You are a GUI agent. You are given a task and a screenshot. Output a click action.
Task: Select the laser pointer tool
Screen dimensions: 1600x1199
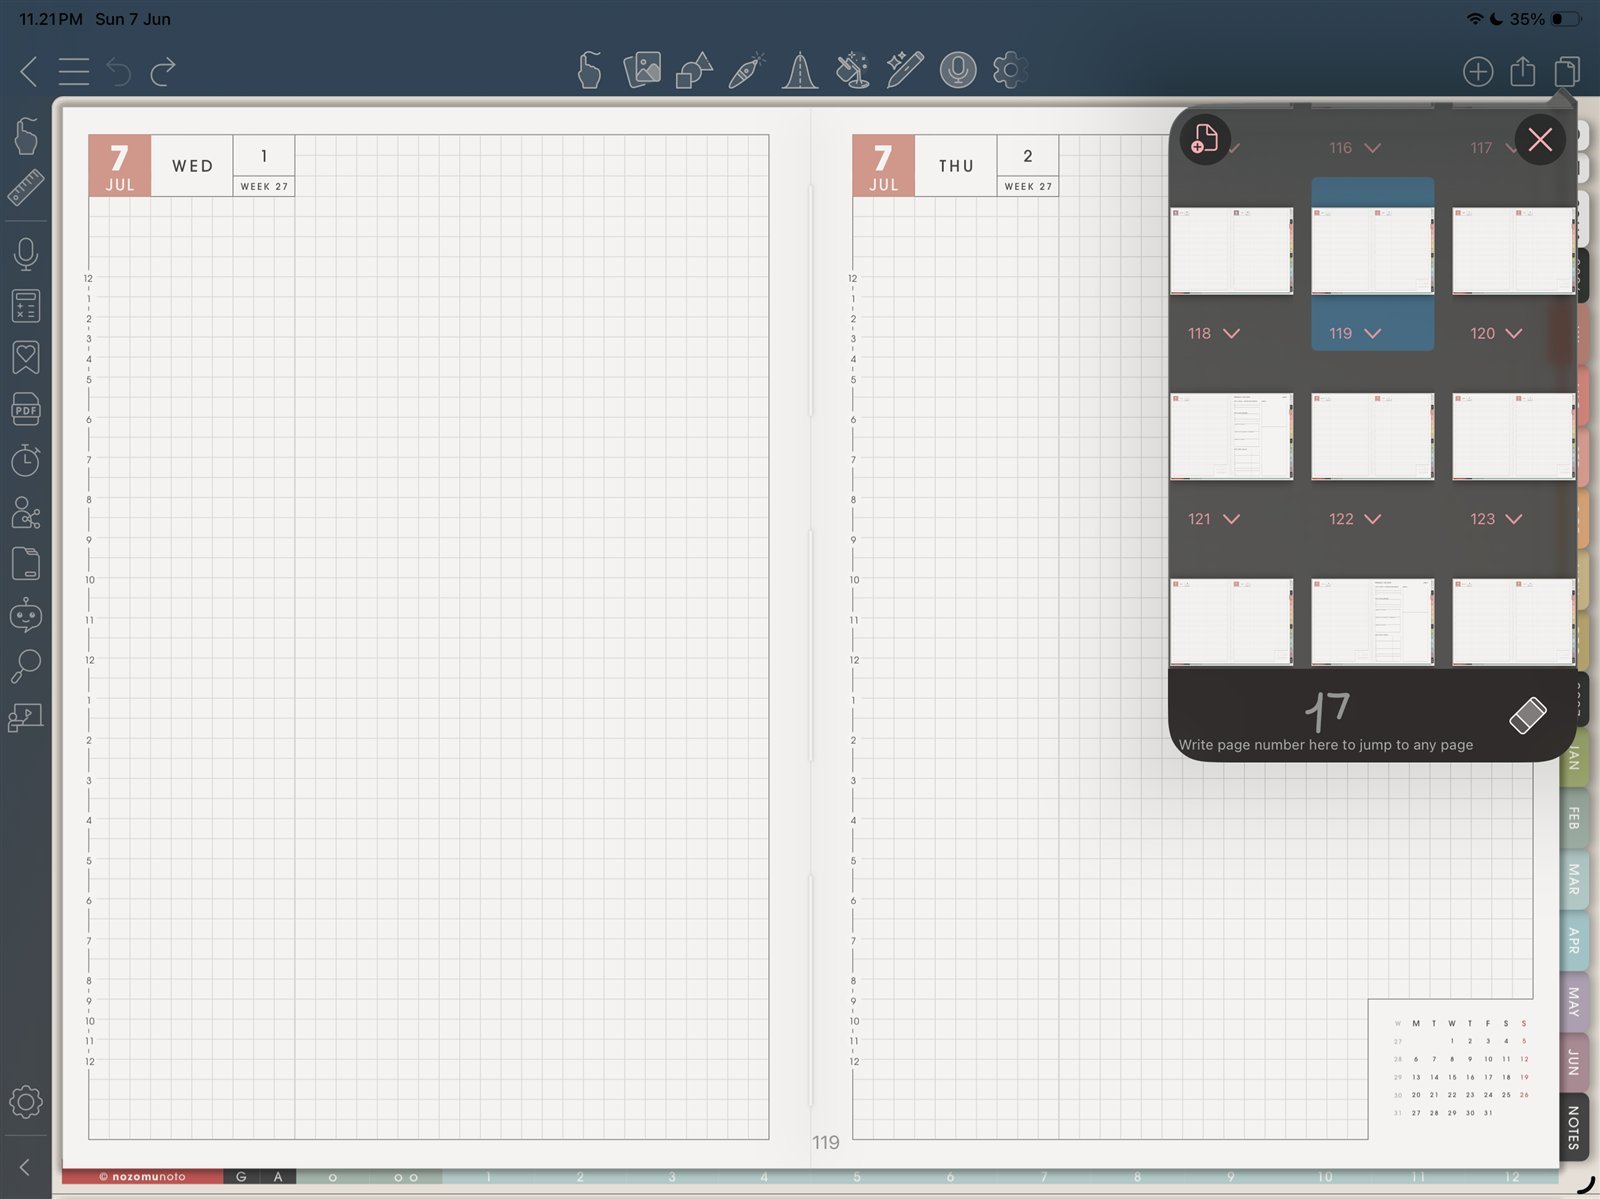852,70
